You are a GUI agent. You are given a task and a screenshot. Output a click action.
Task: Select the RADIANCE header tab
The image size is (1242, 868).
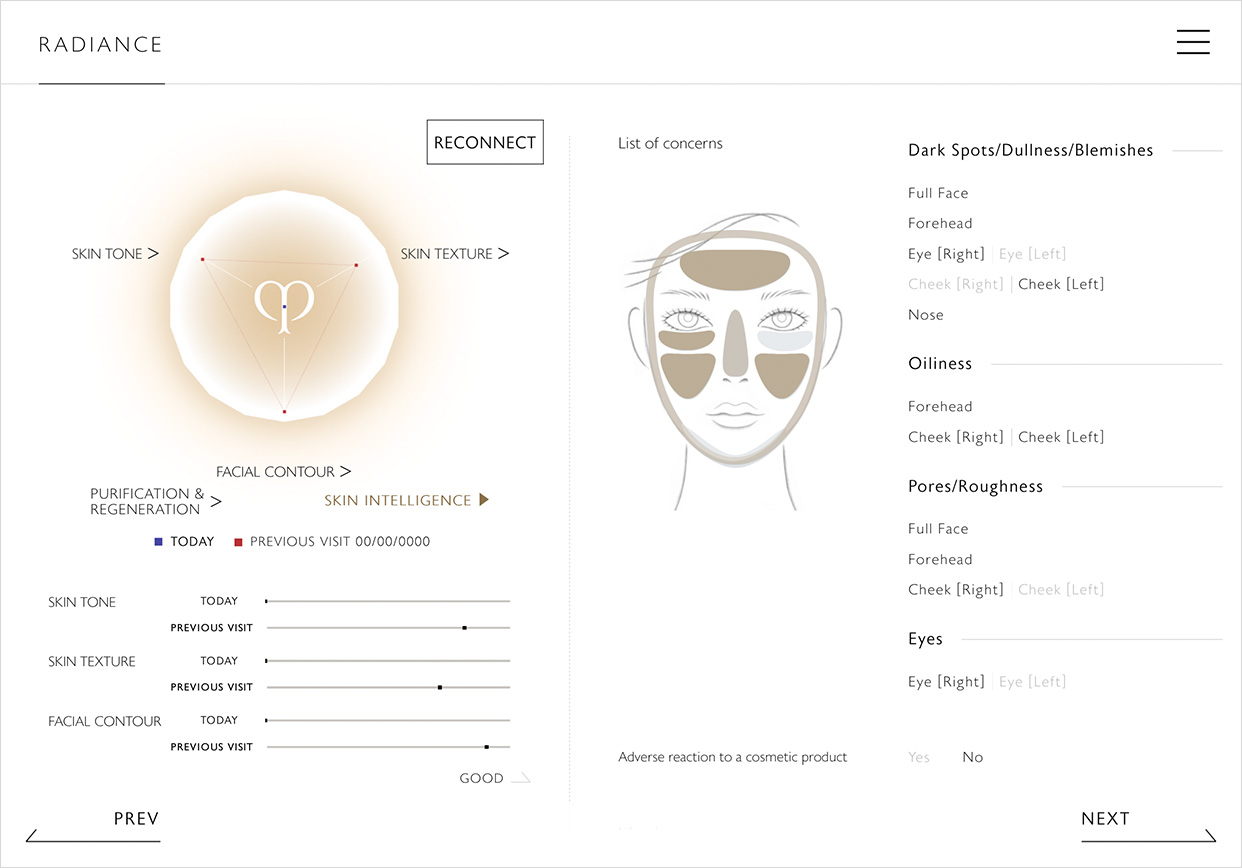[x=101, y=45]
